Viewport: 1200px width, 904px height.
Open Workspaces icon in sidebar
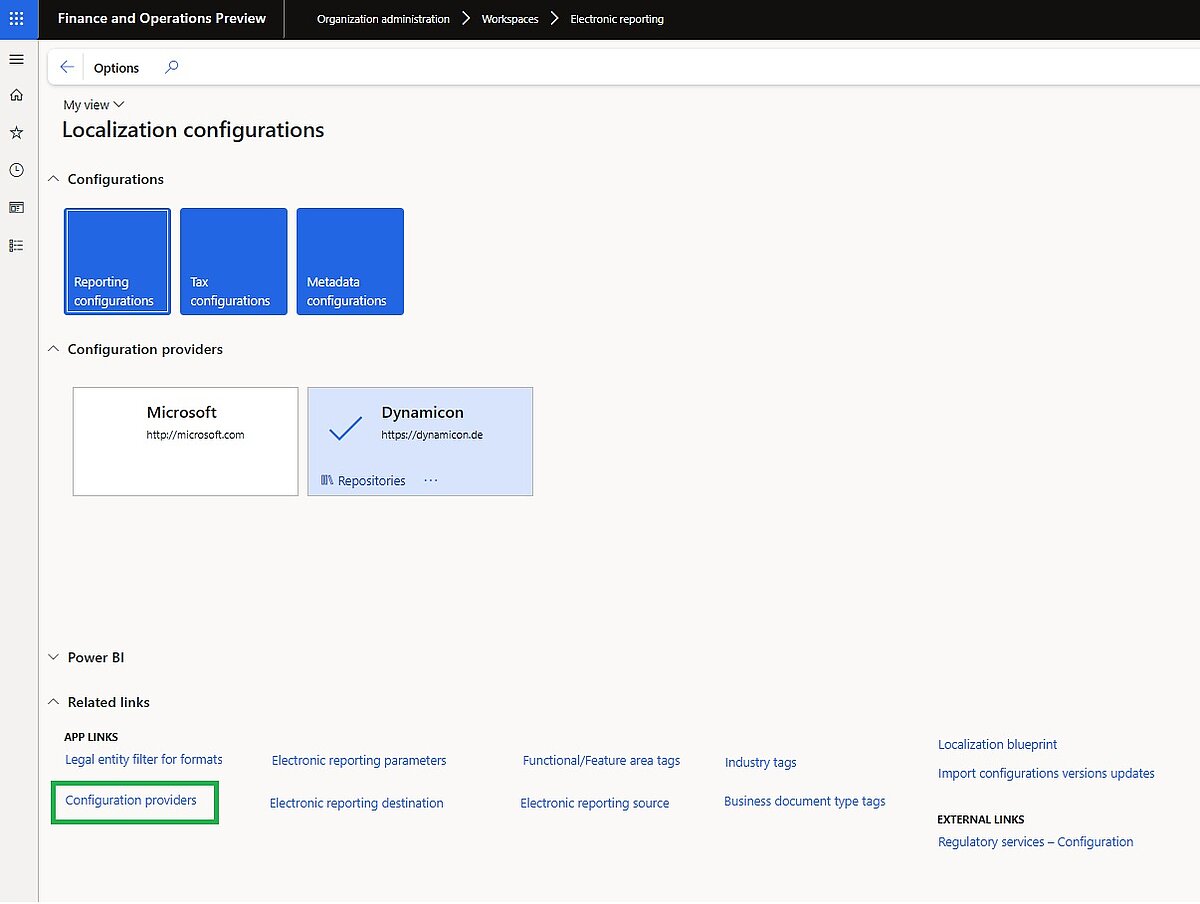pos(16,207)
